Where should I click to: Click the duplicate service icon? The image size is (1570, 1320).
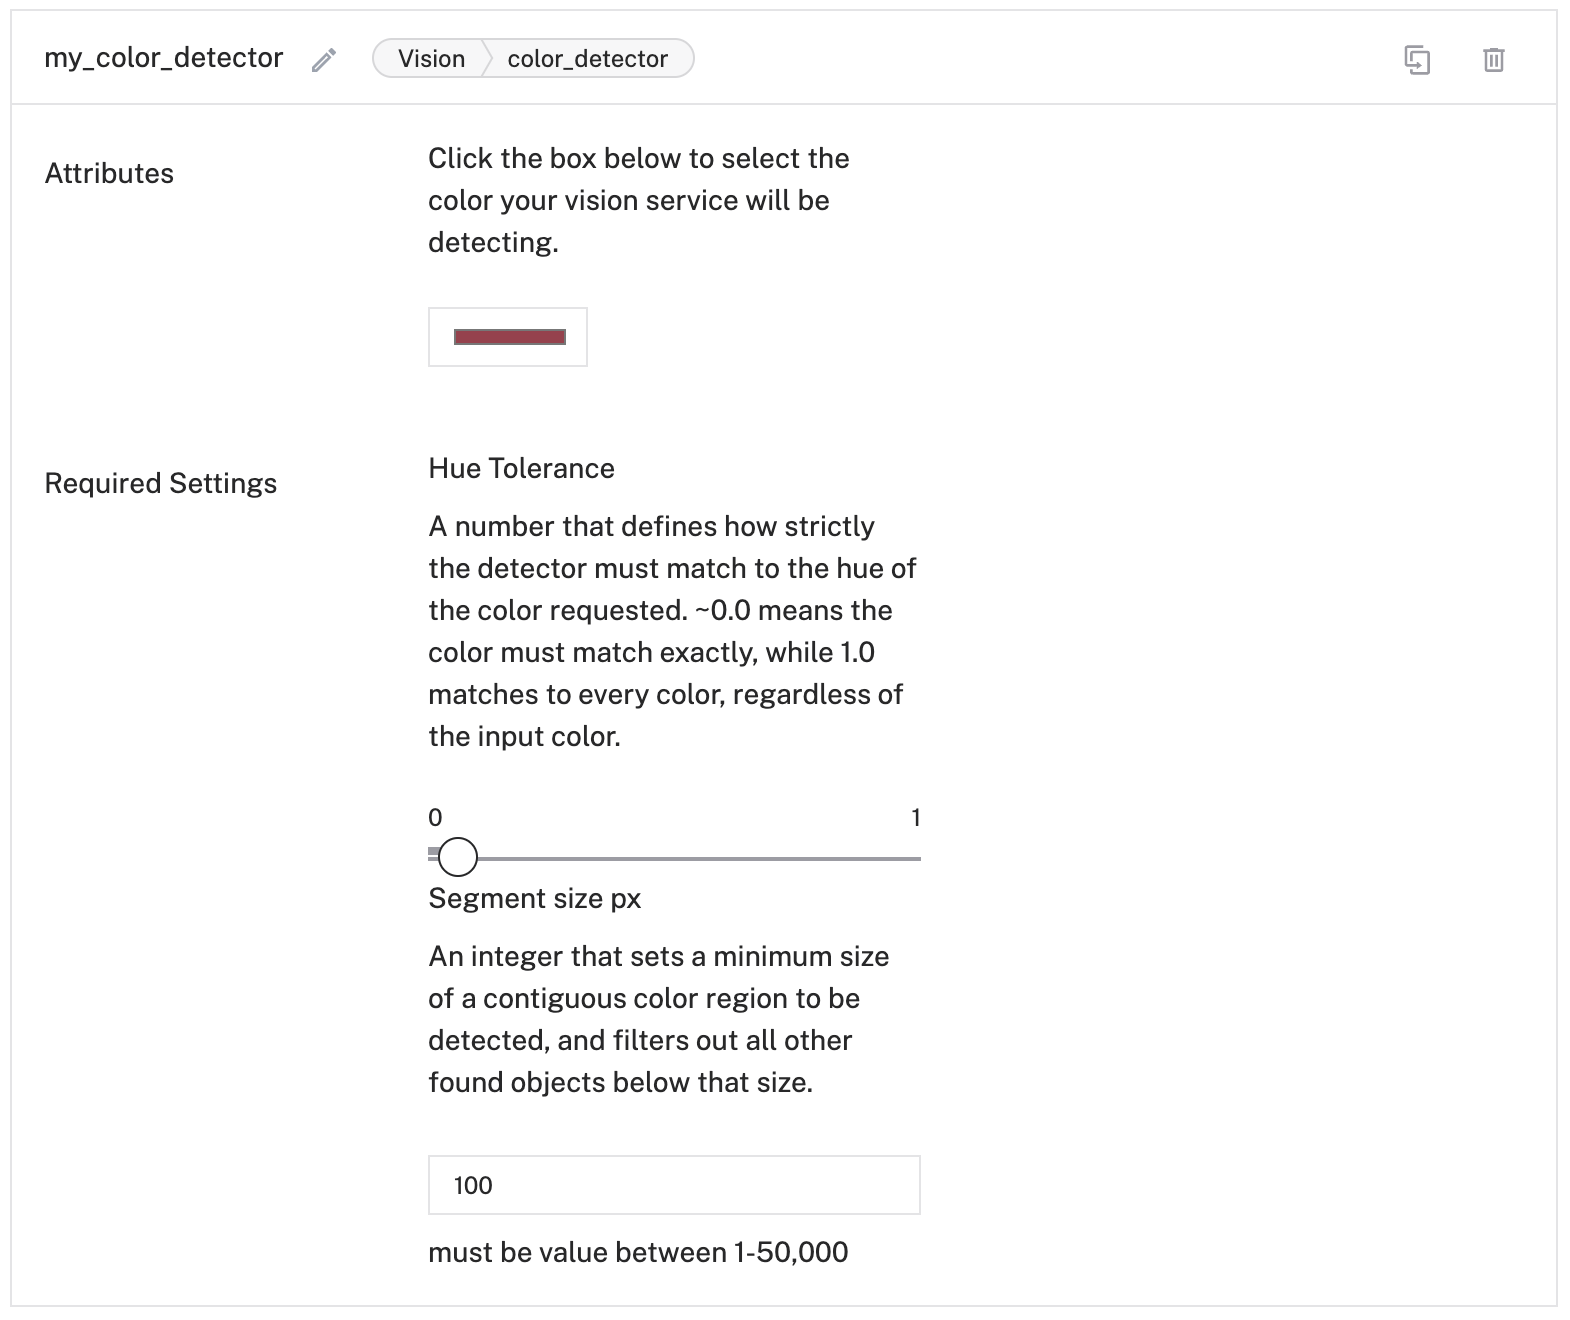pos(1417,60)
